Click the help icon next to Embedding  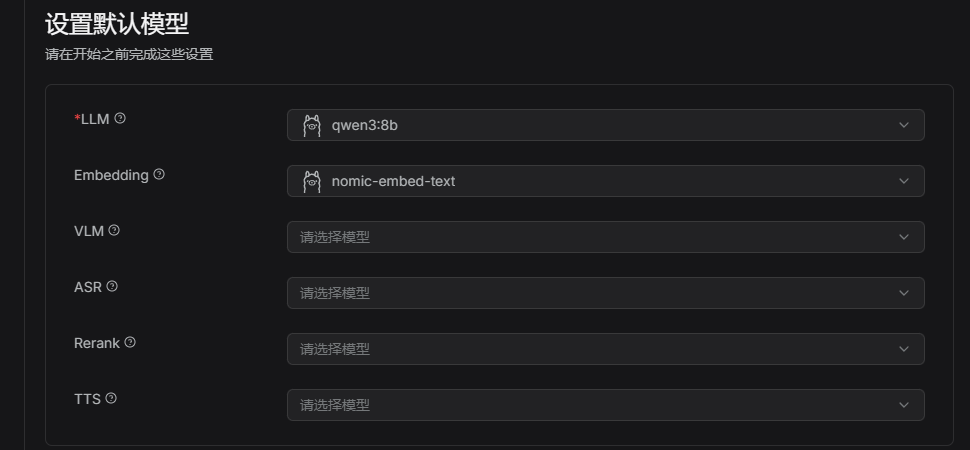coord(159,175)
